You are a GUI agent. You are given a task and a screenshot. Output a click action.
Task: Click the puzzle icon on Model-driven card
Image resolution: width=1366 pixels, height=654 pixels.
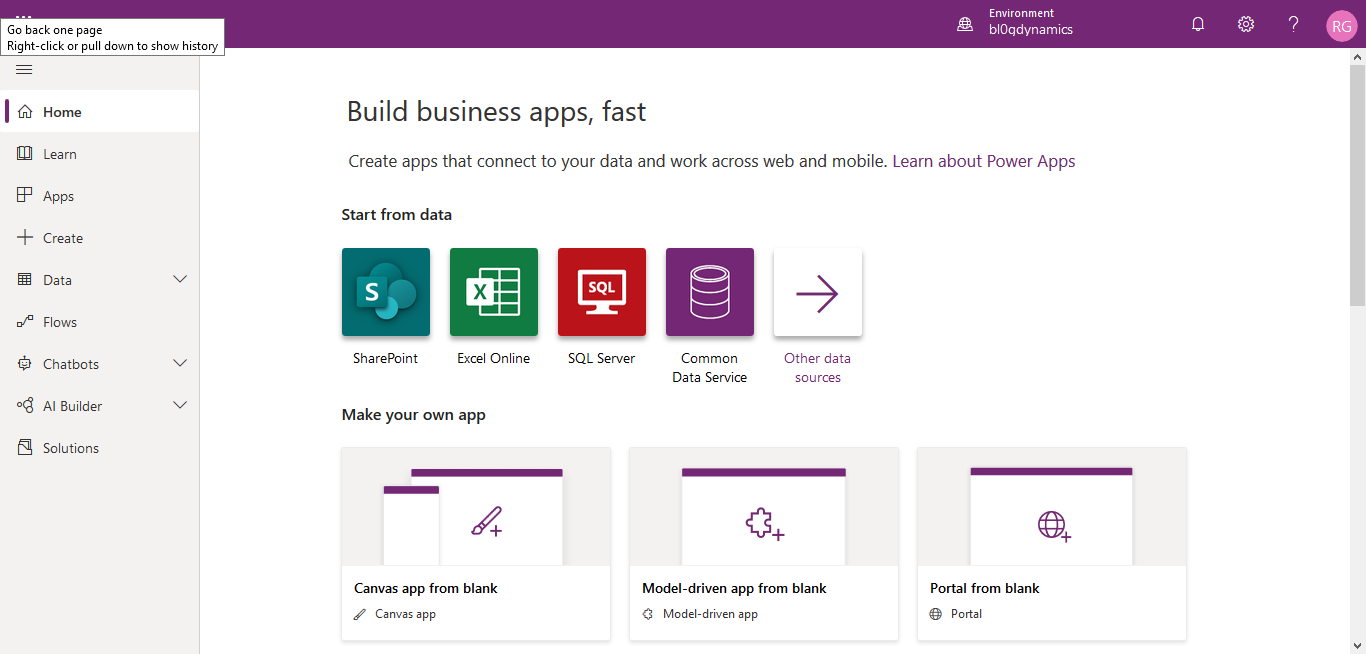tap(764, 524)
